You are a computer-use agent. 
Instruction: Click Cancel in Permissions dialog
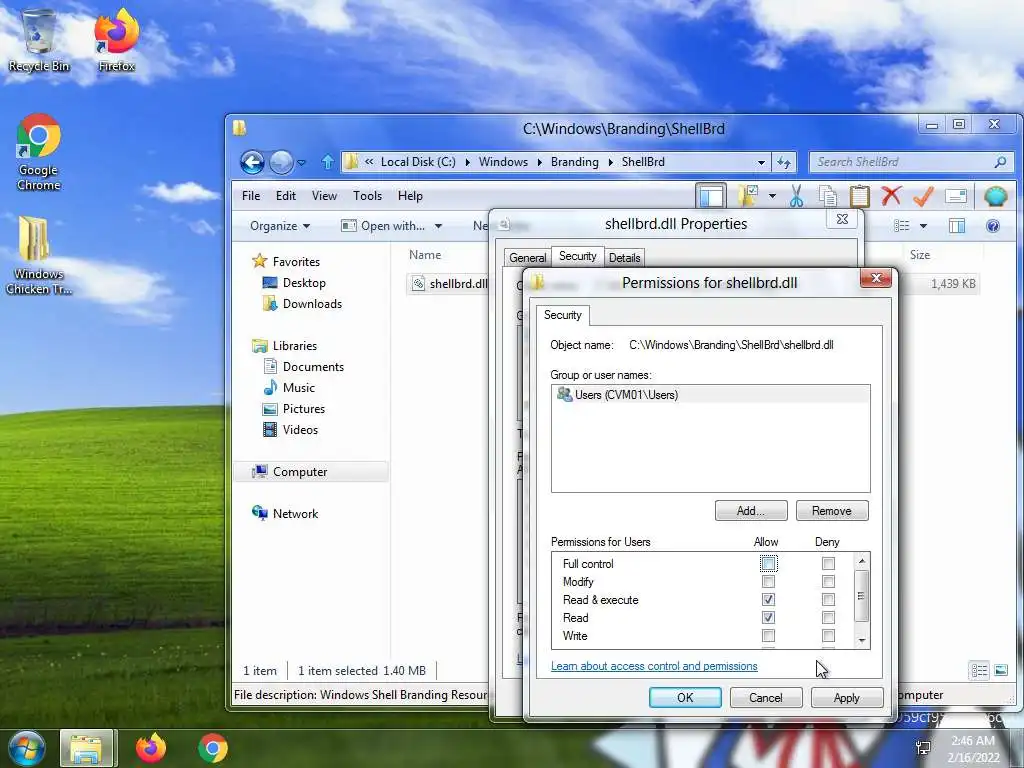(x=765, y=697)
